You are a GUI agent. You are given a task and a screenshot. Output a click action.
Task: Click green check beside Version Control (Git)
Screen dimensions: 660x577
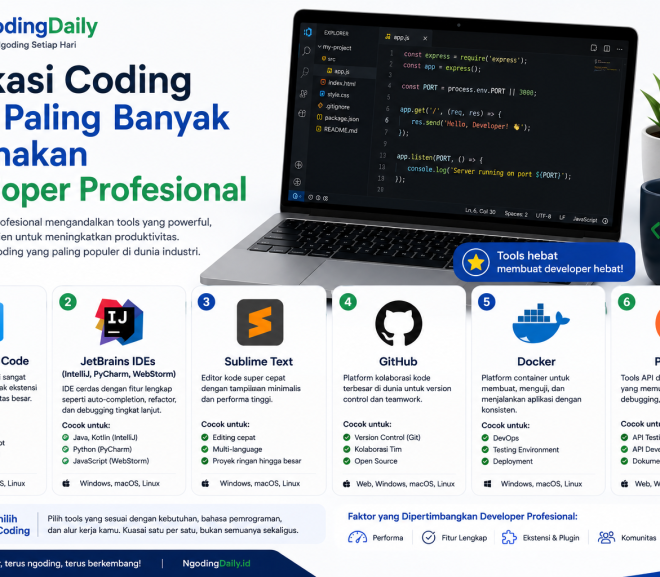coord(346,437)
